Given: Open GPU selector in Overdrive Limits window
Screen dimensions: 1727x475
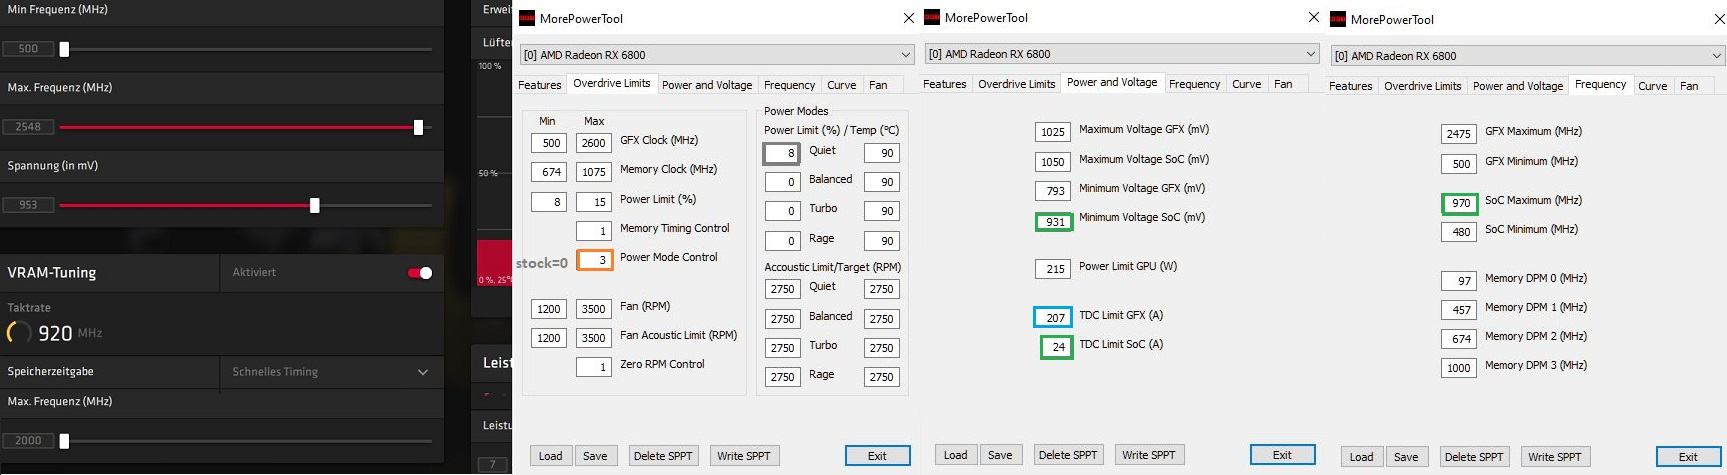Looking at the screenshot, I should [716, 55].
